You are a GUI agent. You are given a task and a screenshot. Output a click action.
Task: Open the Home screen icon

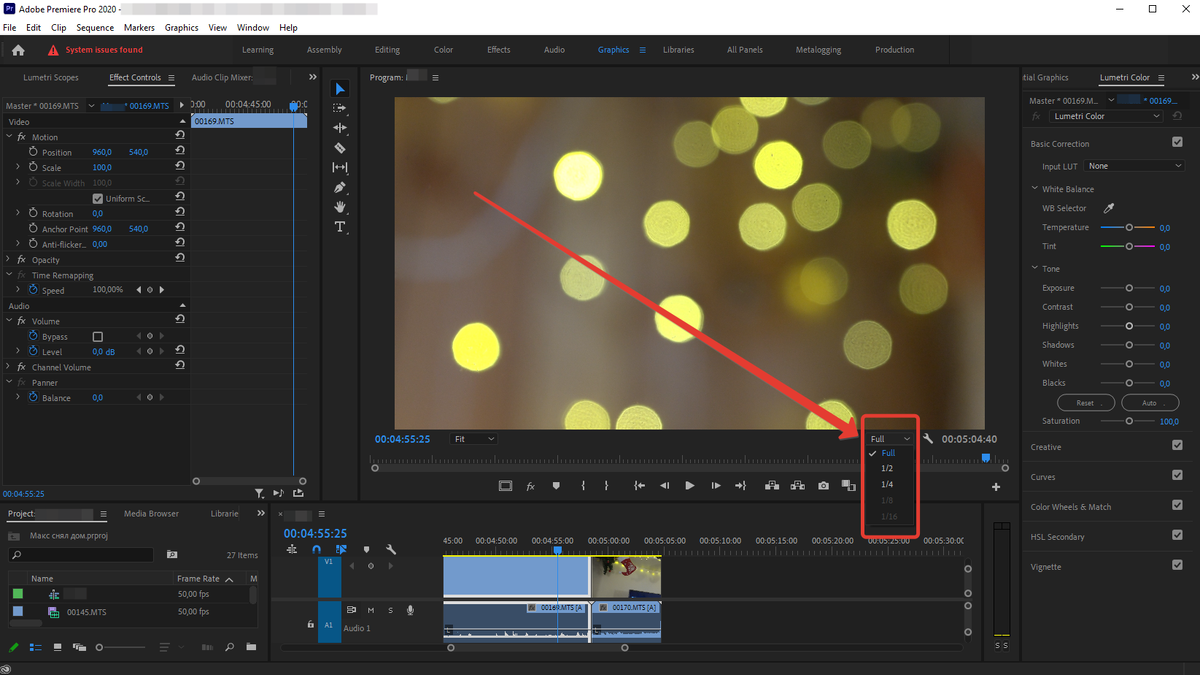coord(18,50)
